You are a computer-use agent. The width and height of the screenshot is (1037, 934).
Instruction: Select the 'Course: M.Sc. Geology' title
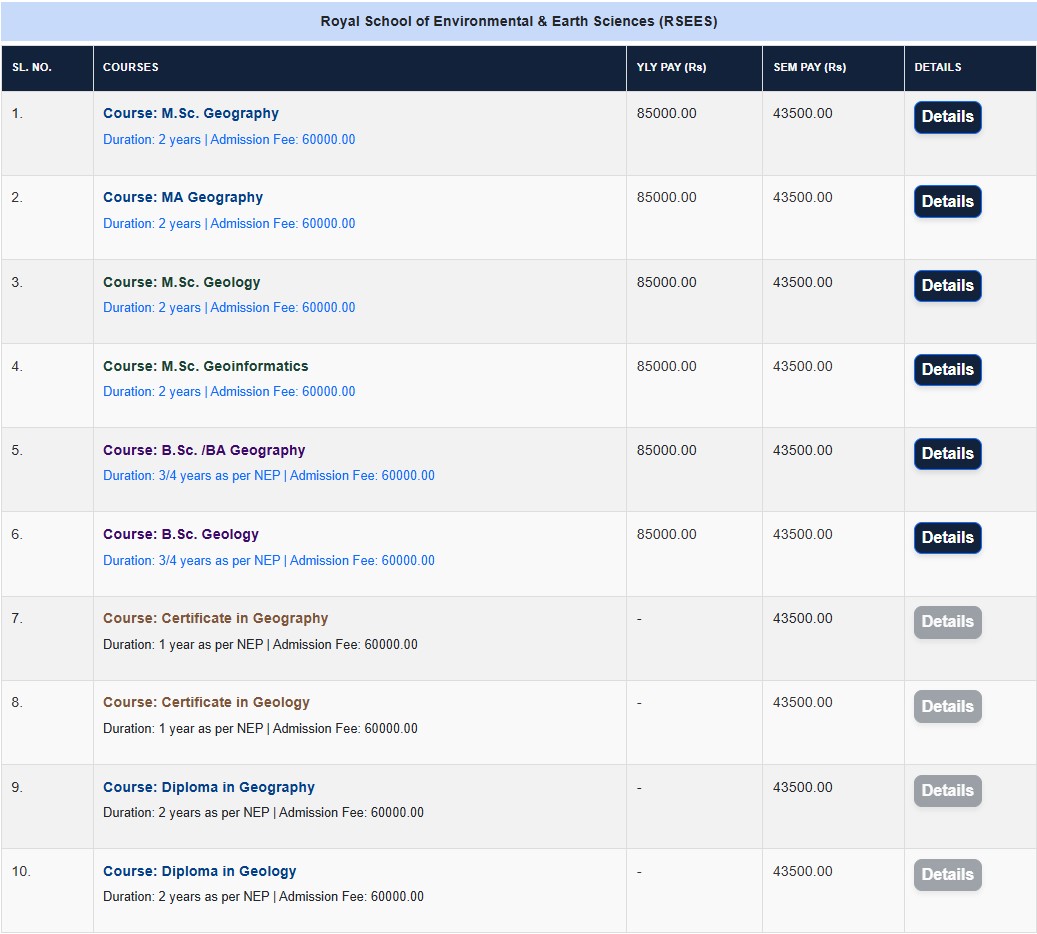(x=181, y=282)
